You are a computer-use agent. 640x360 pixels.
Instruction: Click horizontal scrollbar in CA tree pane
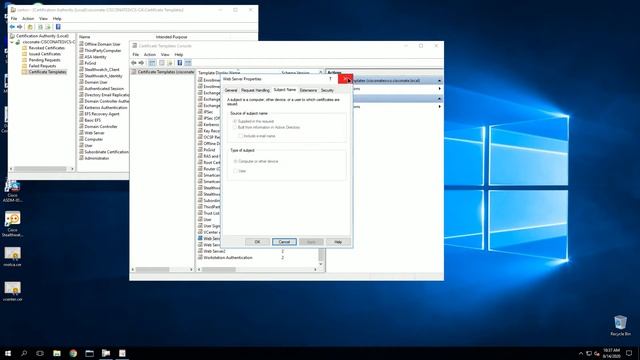click(x=41, y=169)
